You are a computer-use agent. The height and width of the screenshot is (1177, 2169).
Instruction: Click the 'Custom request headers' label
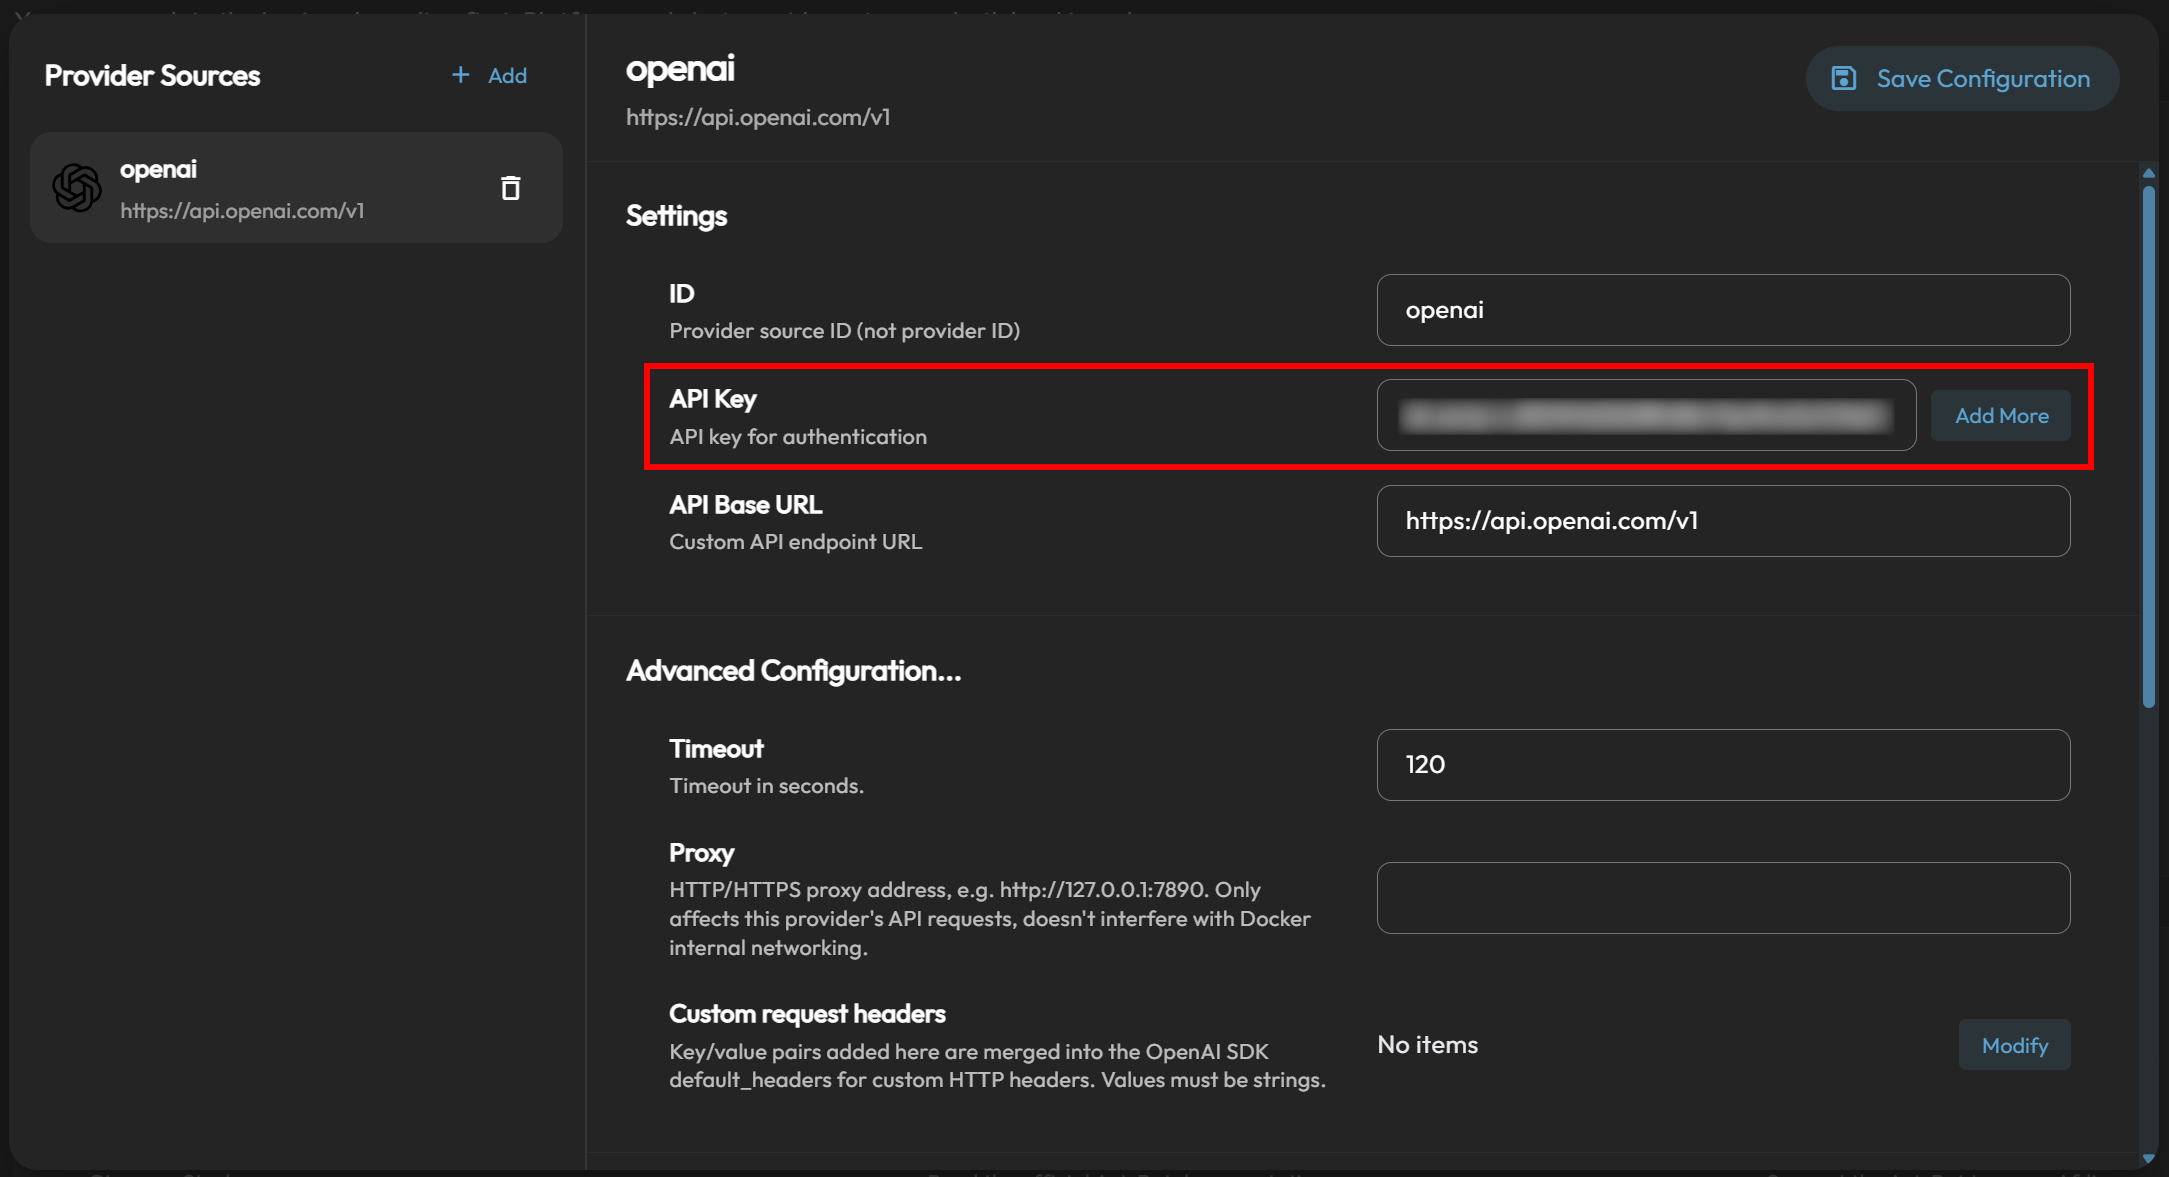click(x=807, y=1014)
